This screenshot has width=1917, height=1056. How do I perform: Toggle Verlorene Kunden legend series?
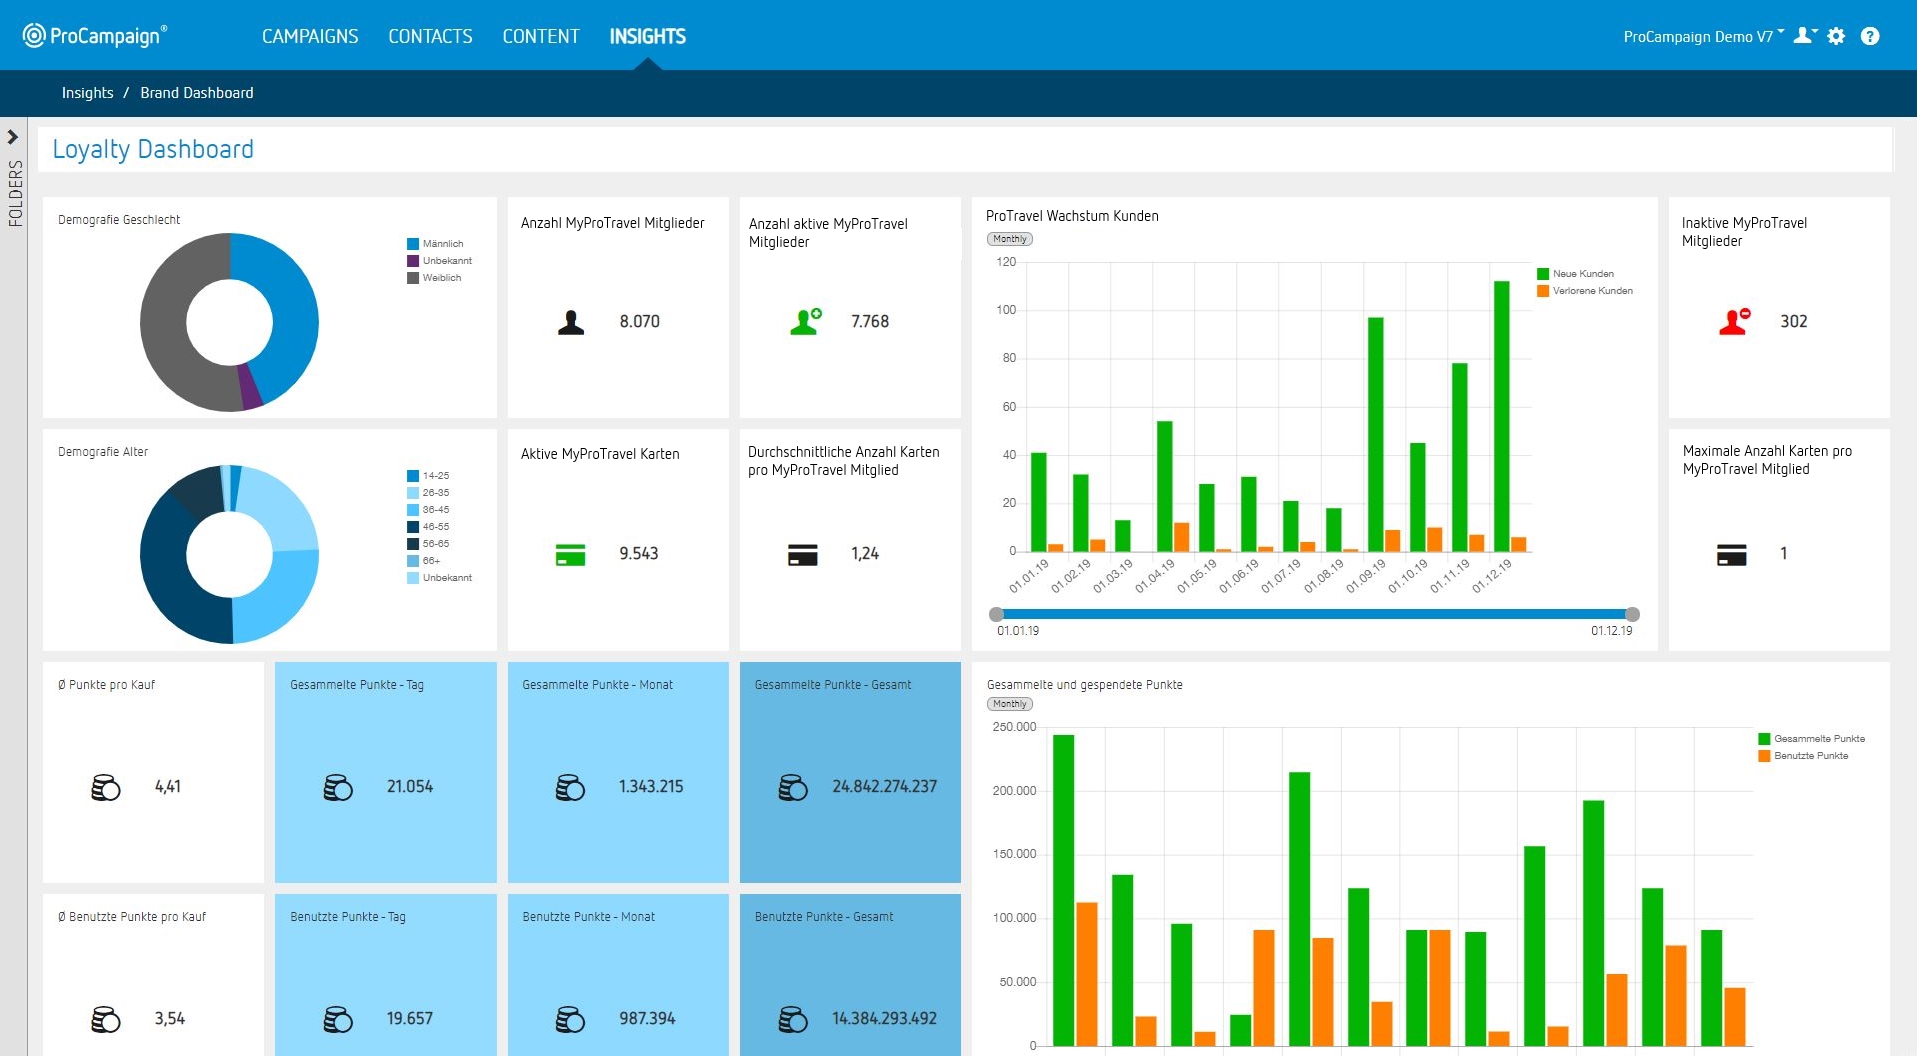point(1591,291)
